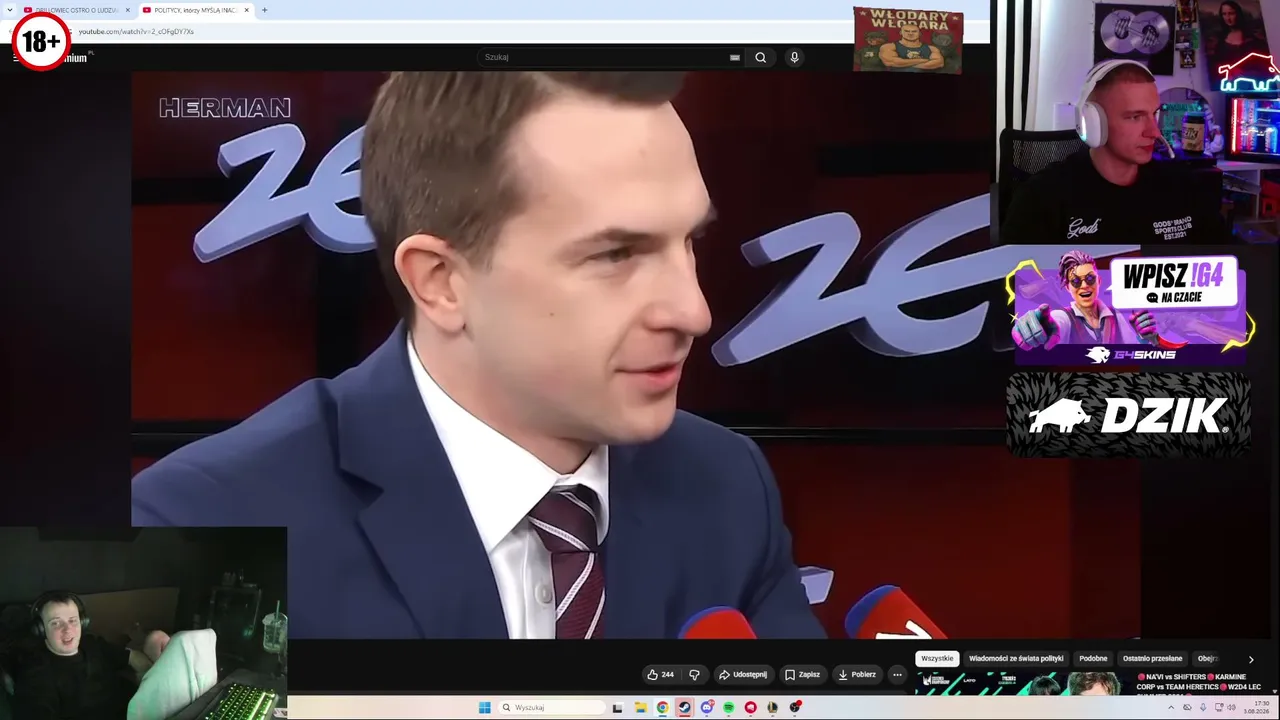This screenshot has height=720, width=1280.
Task: Expand more filter chips with right arrow
Action: pos(1250,659)
